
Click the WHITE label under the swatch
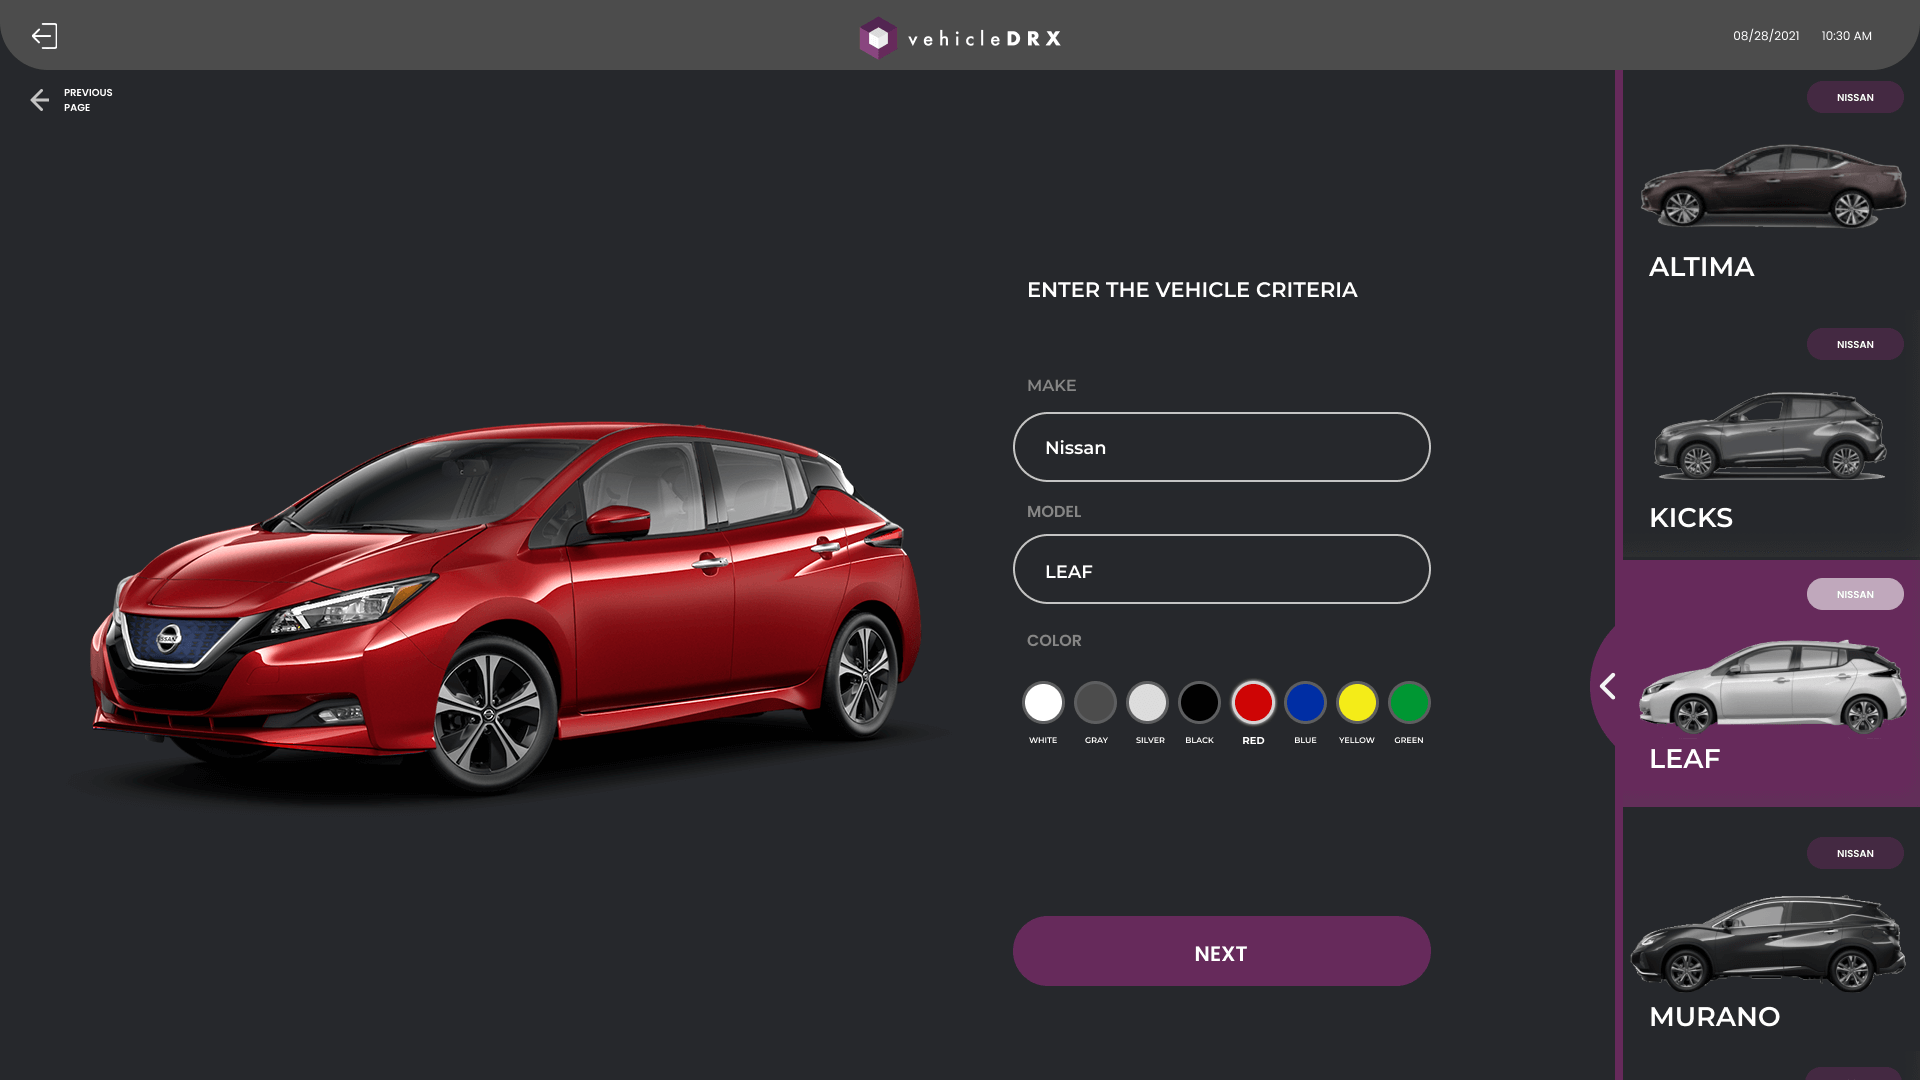(x=1043, y=740)
